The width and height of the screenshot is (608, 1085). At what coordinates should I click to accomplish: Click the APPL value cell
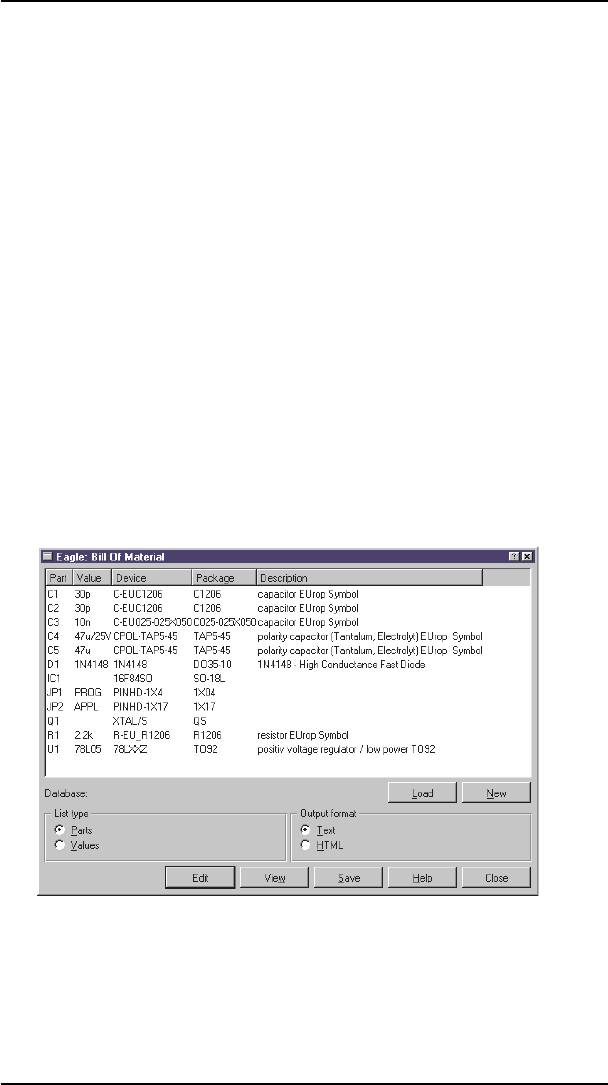(86, 706)
